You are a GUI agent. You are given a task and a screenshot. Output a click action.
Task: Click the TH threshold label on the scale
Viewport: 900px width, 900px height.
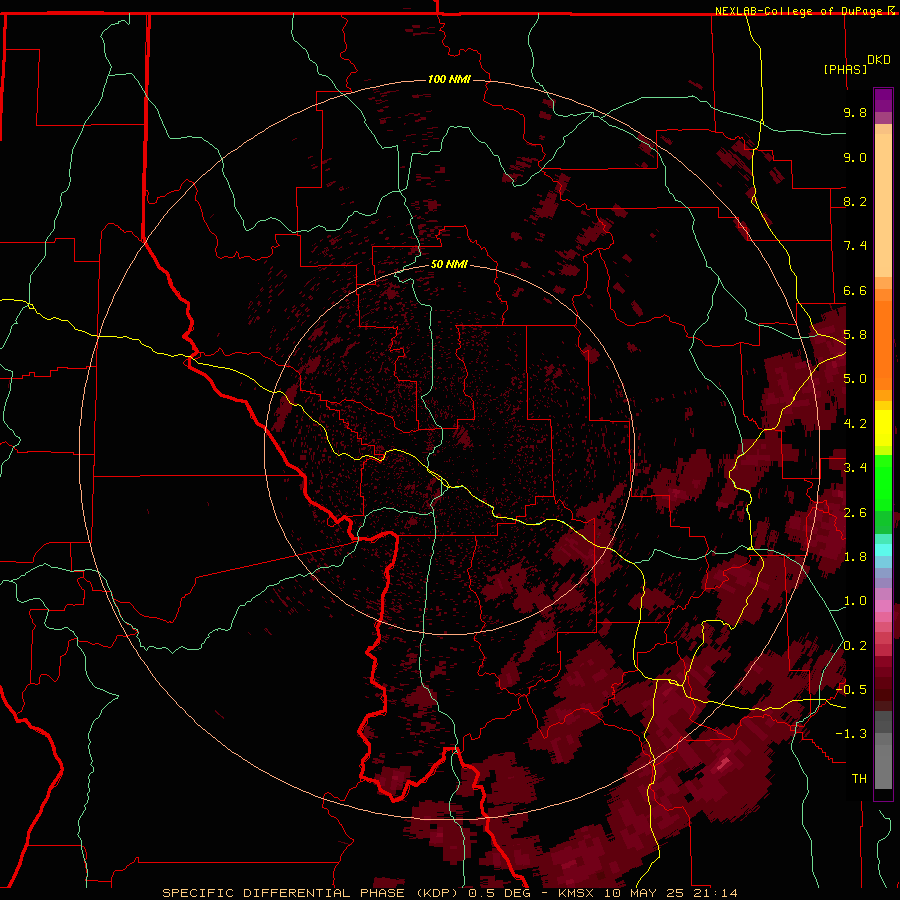[859, 779]
